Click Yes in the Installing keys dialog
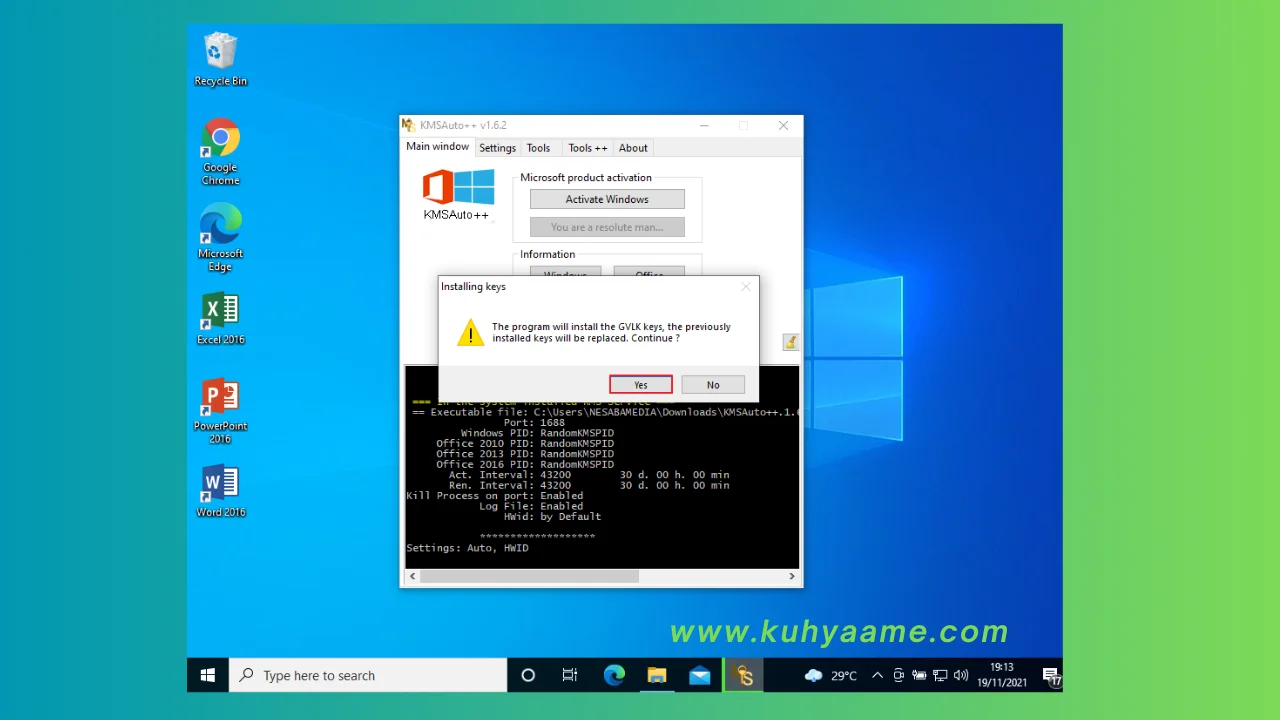 [x=641, y=385]
